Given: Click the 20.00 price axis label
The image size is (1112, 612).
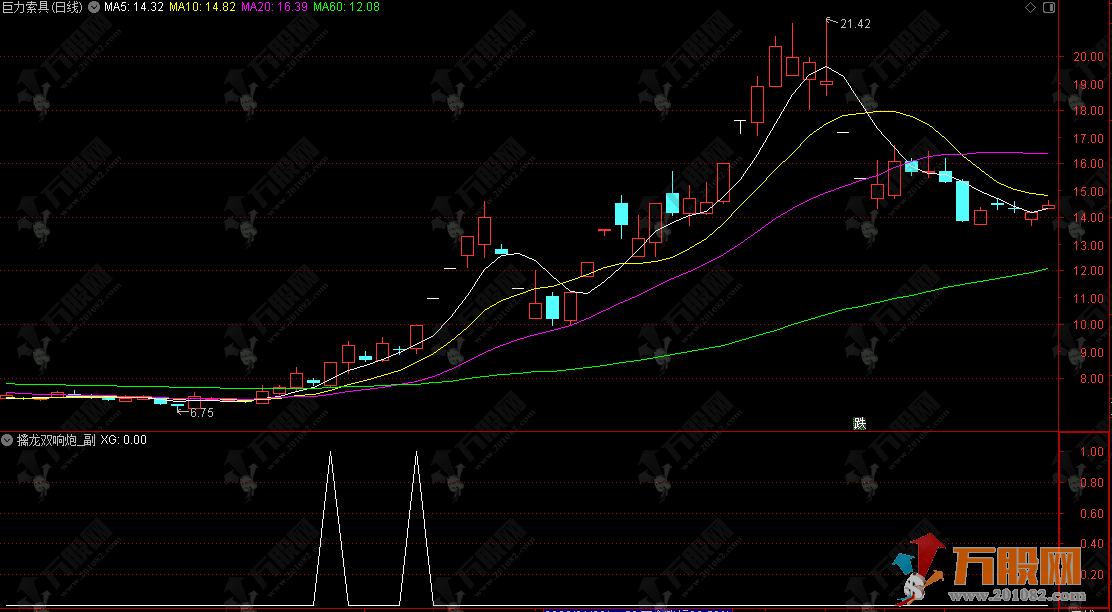Looking at the screenshot, I should tap(1087, 57).
